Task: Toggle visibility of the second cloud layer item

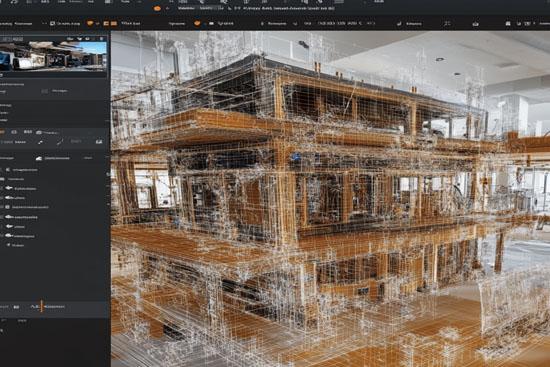Action: (9, 198)
